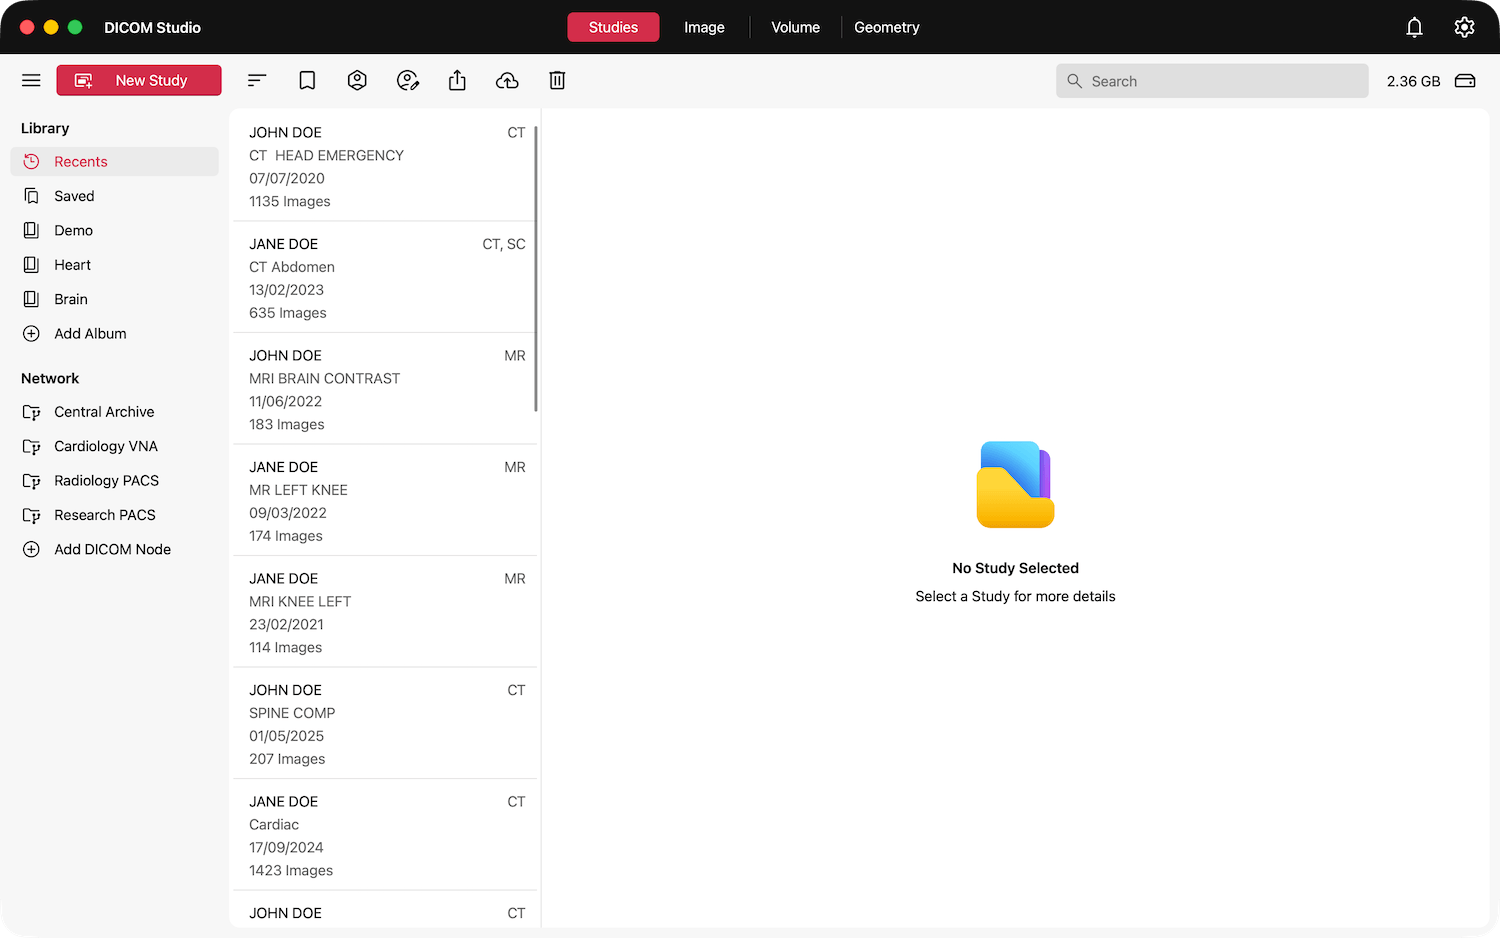This screenshot has height=938, width=1500.
Task: Select the CT HEAD EMERGENCY study
Action: tap(385, 166)
